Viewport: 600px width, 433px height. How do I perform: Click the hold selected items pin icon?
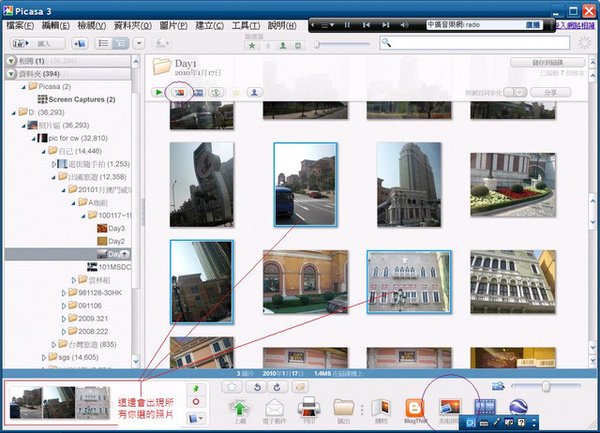click(196, 389)
